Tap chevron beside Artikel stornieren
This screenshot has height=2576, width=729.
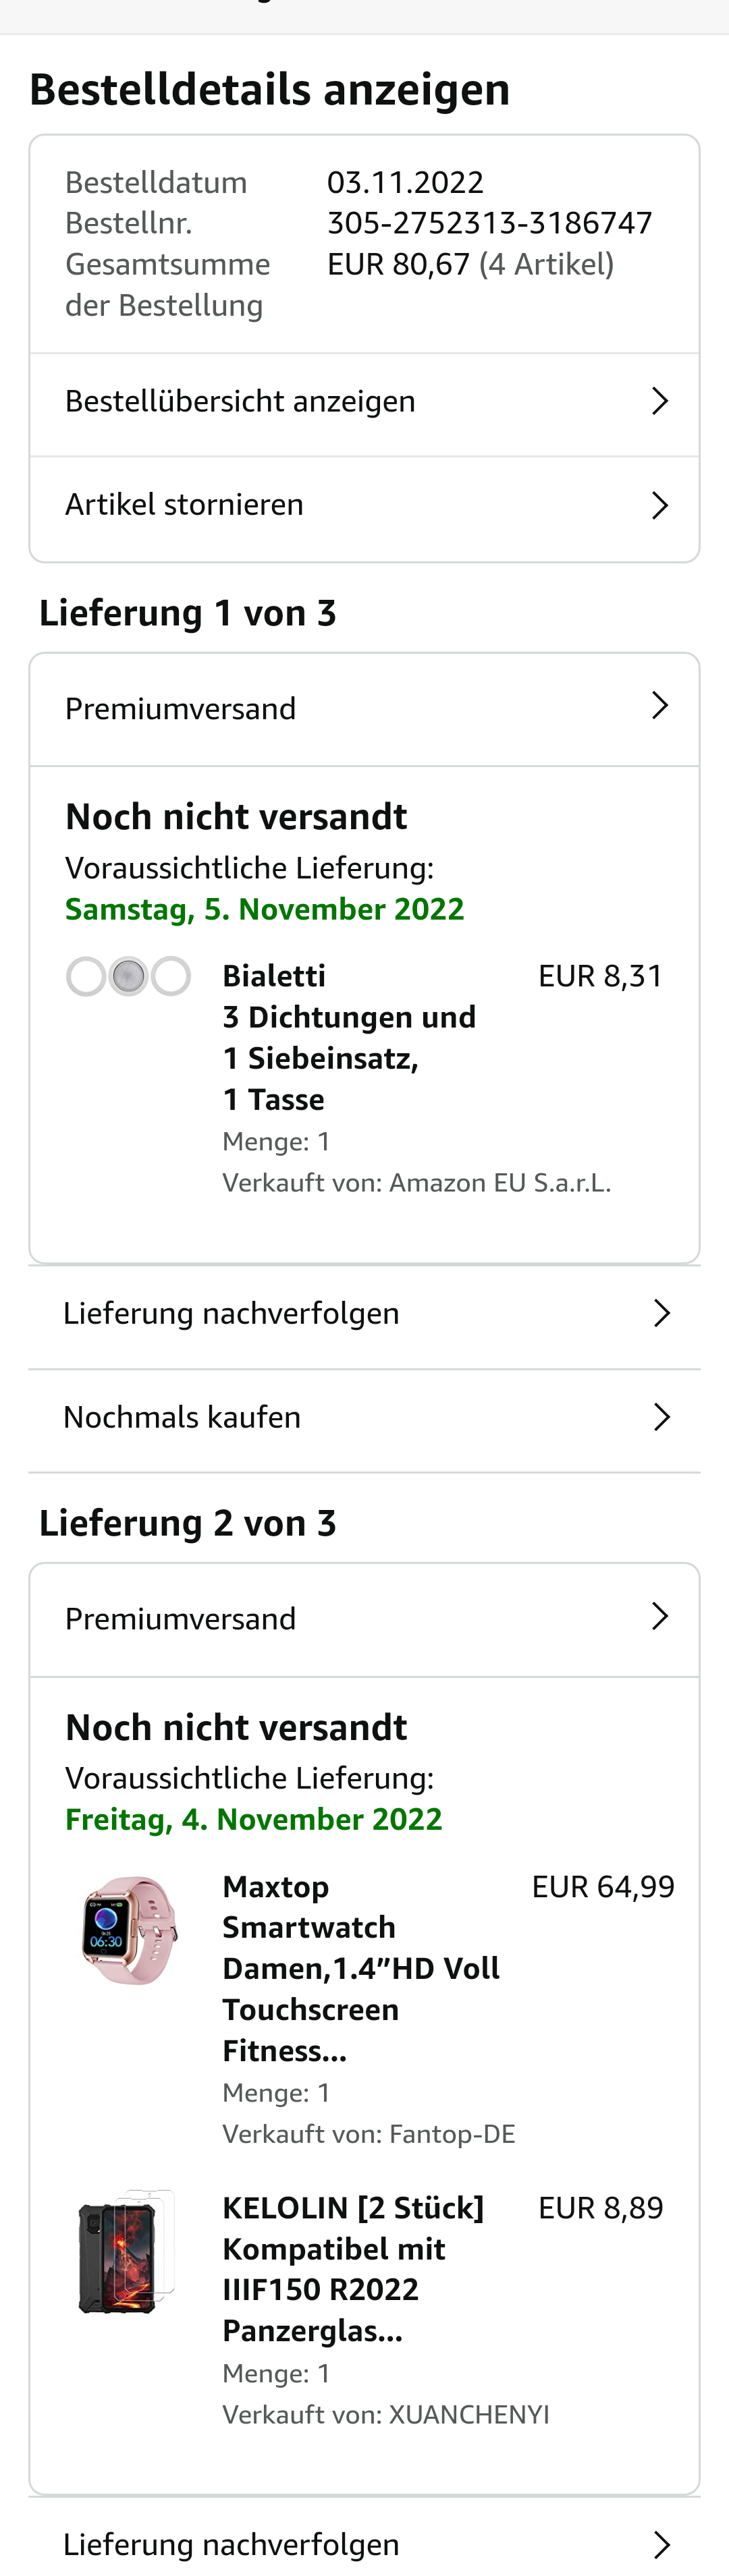pos(659,506)
